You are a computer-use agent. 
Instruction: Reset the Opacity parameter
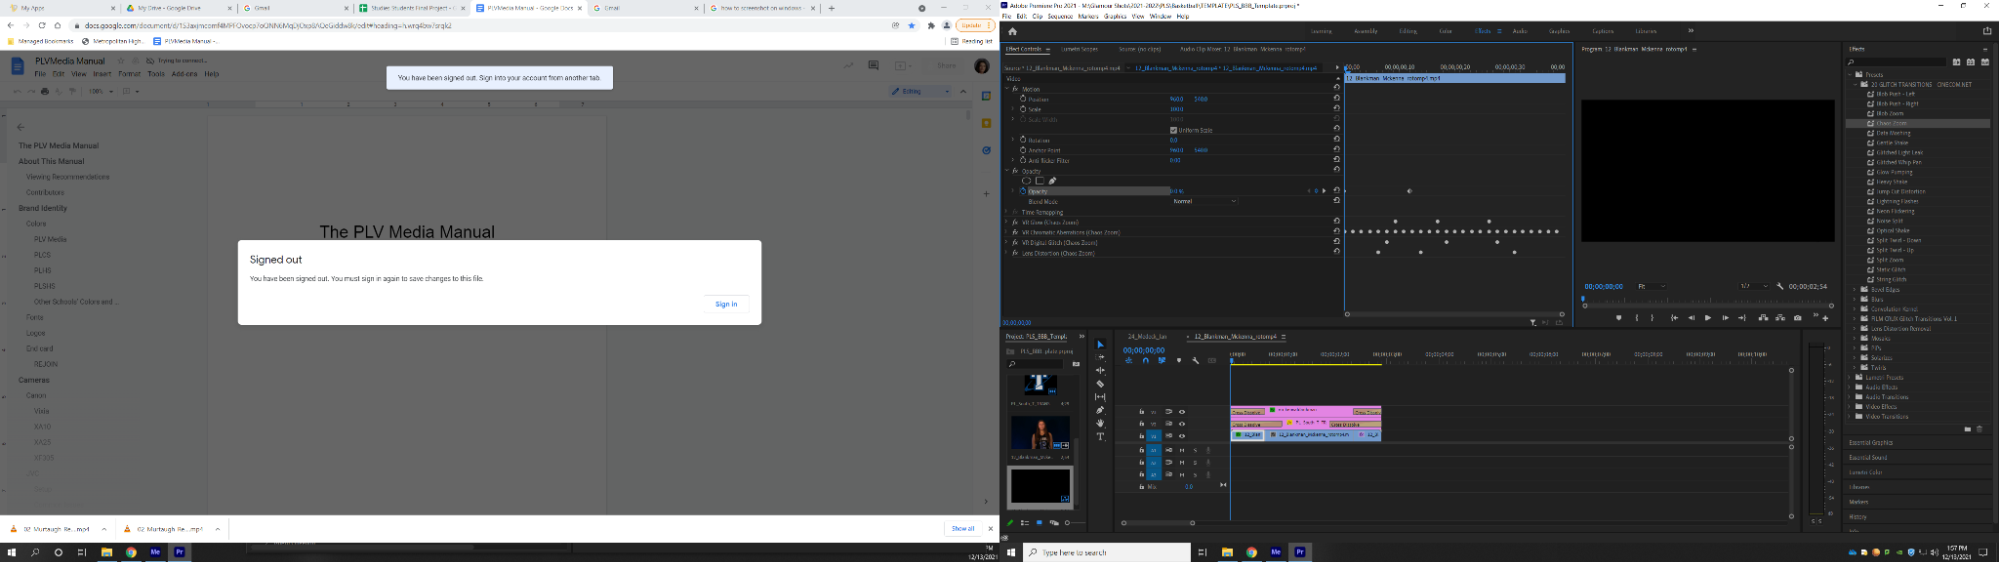pyautogui.click(x=1336, y=191)
